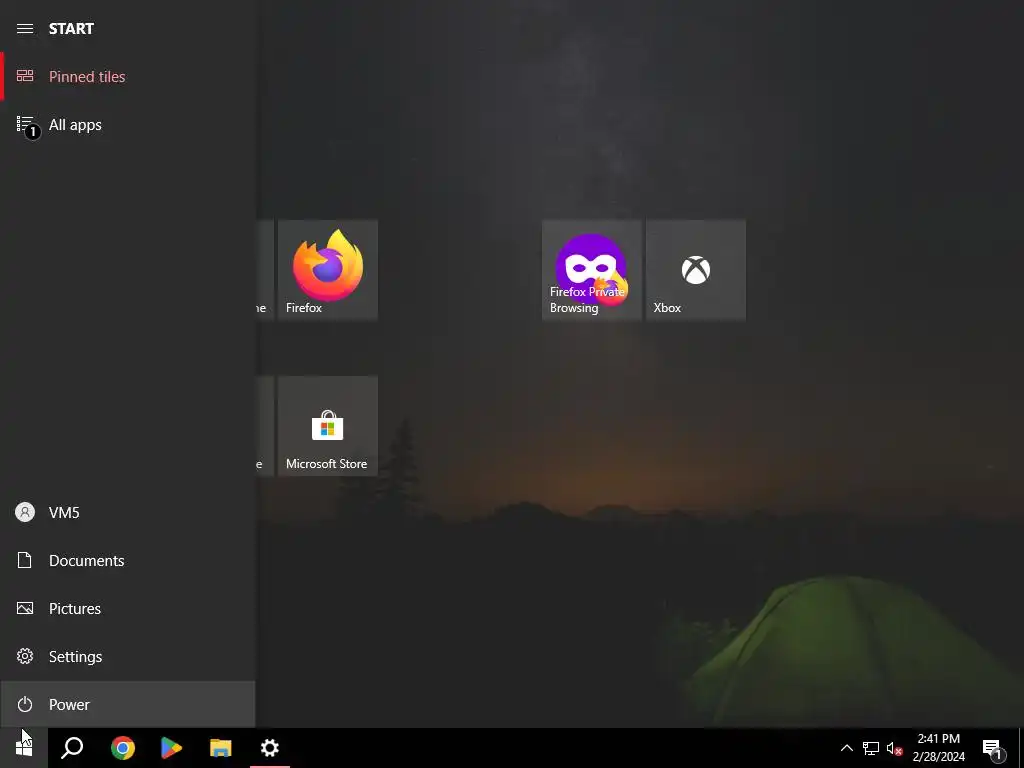Open Settings from Start sidebar

[128, 656]
